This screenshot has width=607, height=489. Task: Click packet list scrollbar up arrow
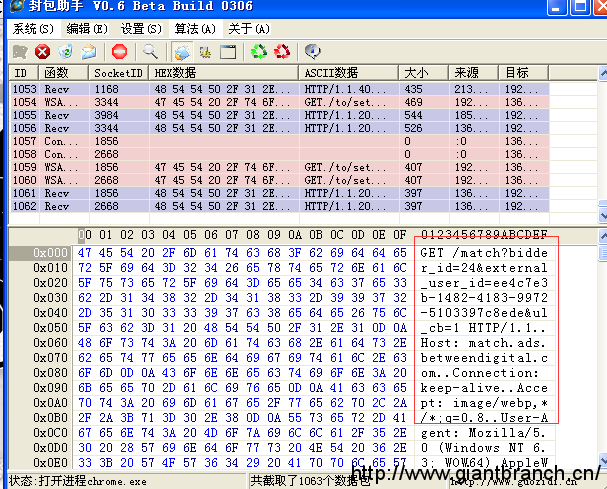(x=602, y=73)
